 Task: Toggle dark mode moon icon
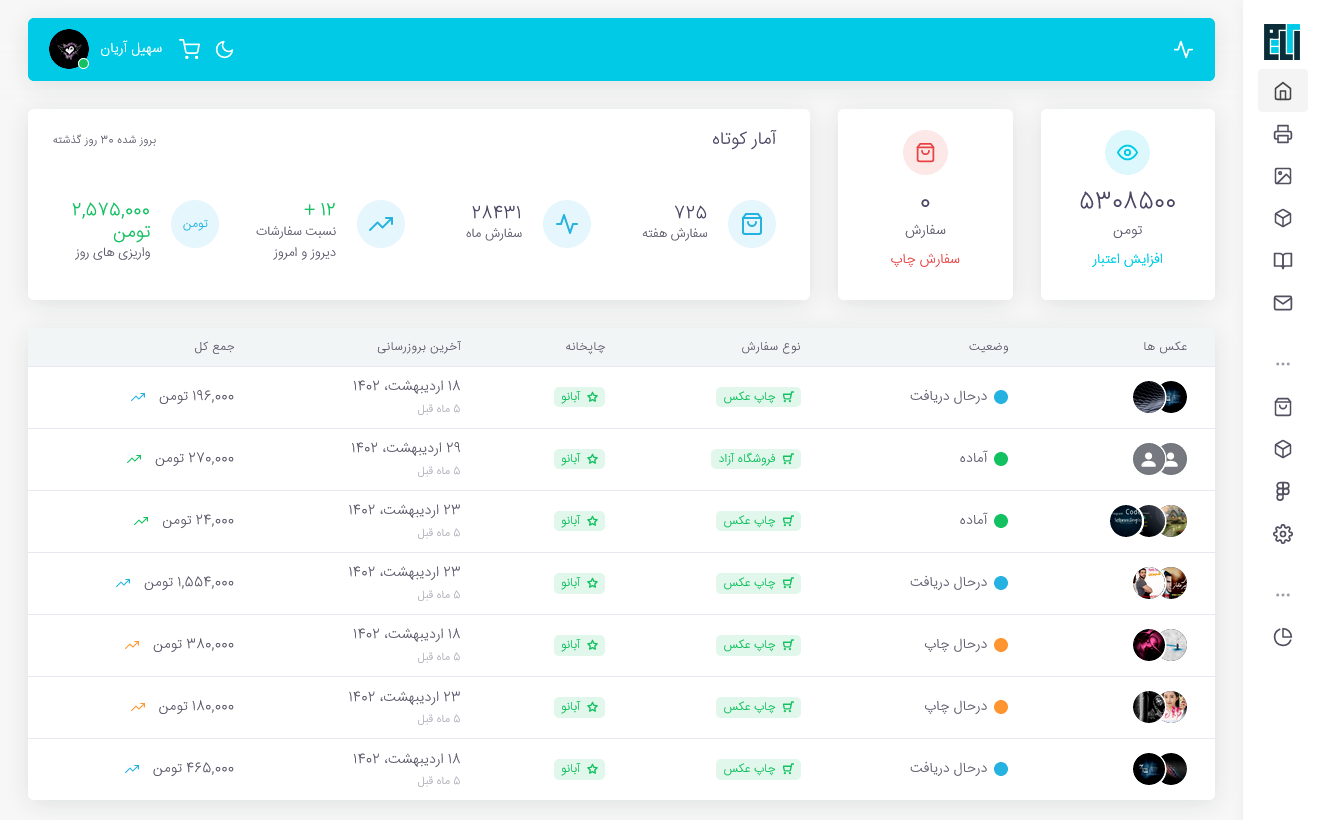pyautogui.click(x=224, y=49)
